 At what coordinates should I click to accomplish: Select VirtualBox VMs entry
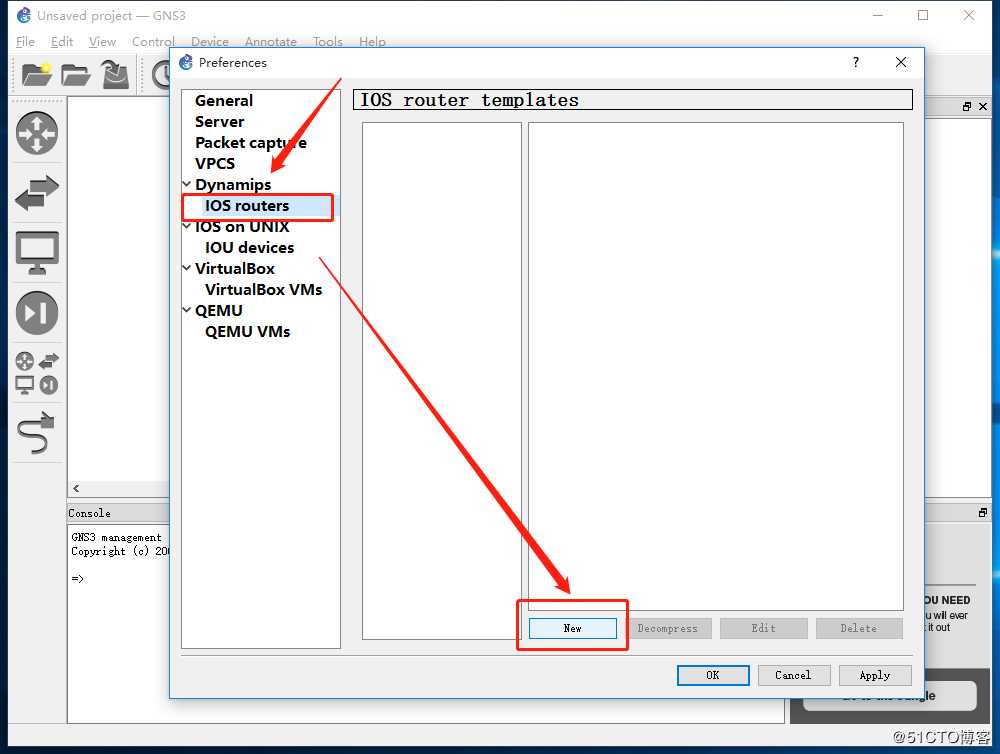tap(263, 290)
